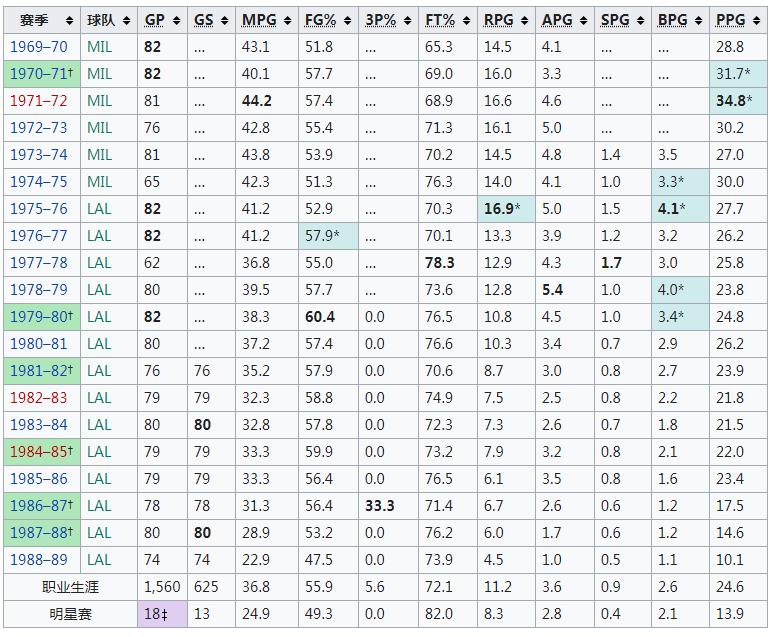Open the red 1971–72 season link
The height and width of the screenshot is (637, 775).
click(x=39, y=101)
